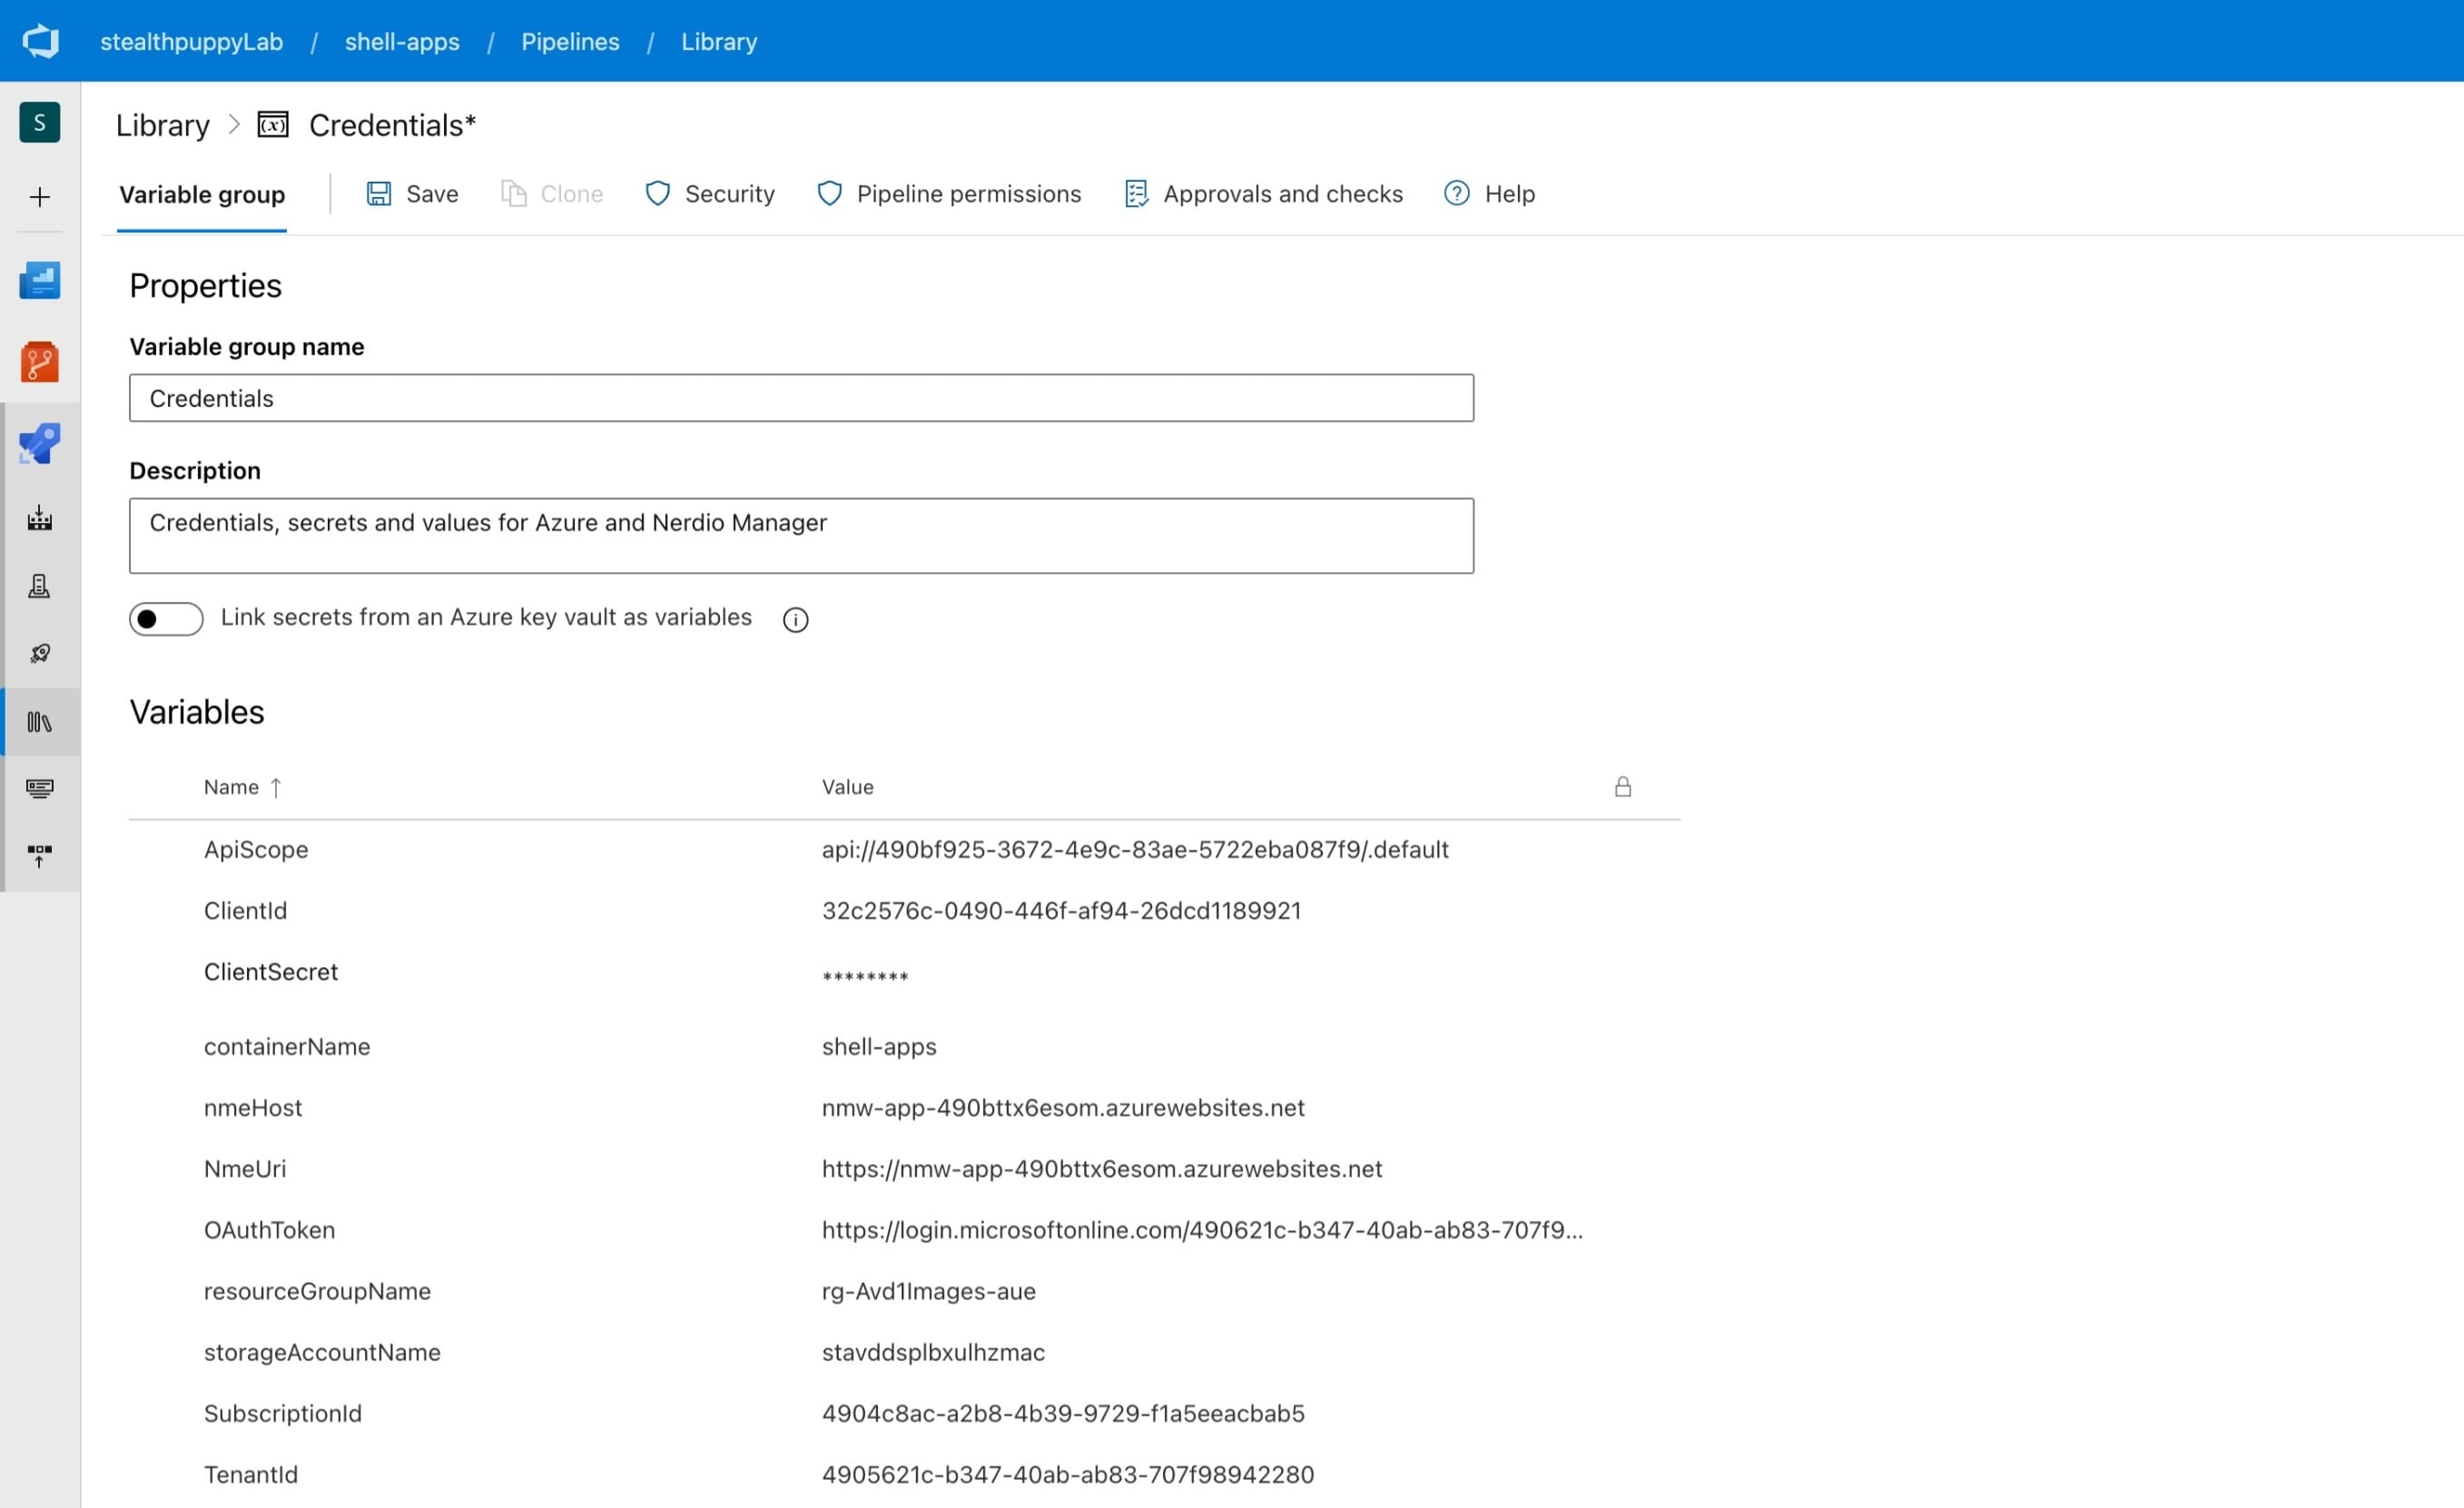The width and height of the screenshot is (2464, 1508).
Task: Click the variable group icon beside Credentials title
Action: 273,125
